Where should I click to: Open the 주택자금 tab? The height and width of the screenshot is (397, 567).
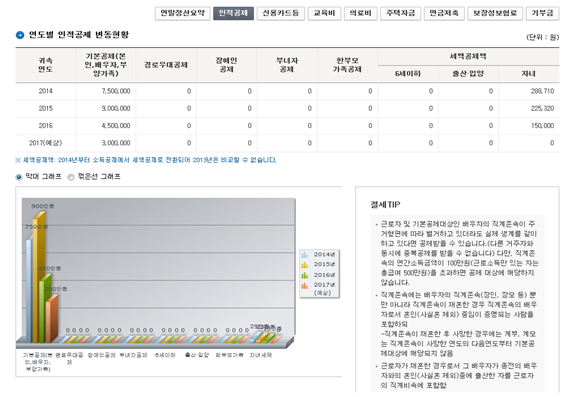(x=400, y=13)
